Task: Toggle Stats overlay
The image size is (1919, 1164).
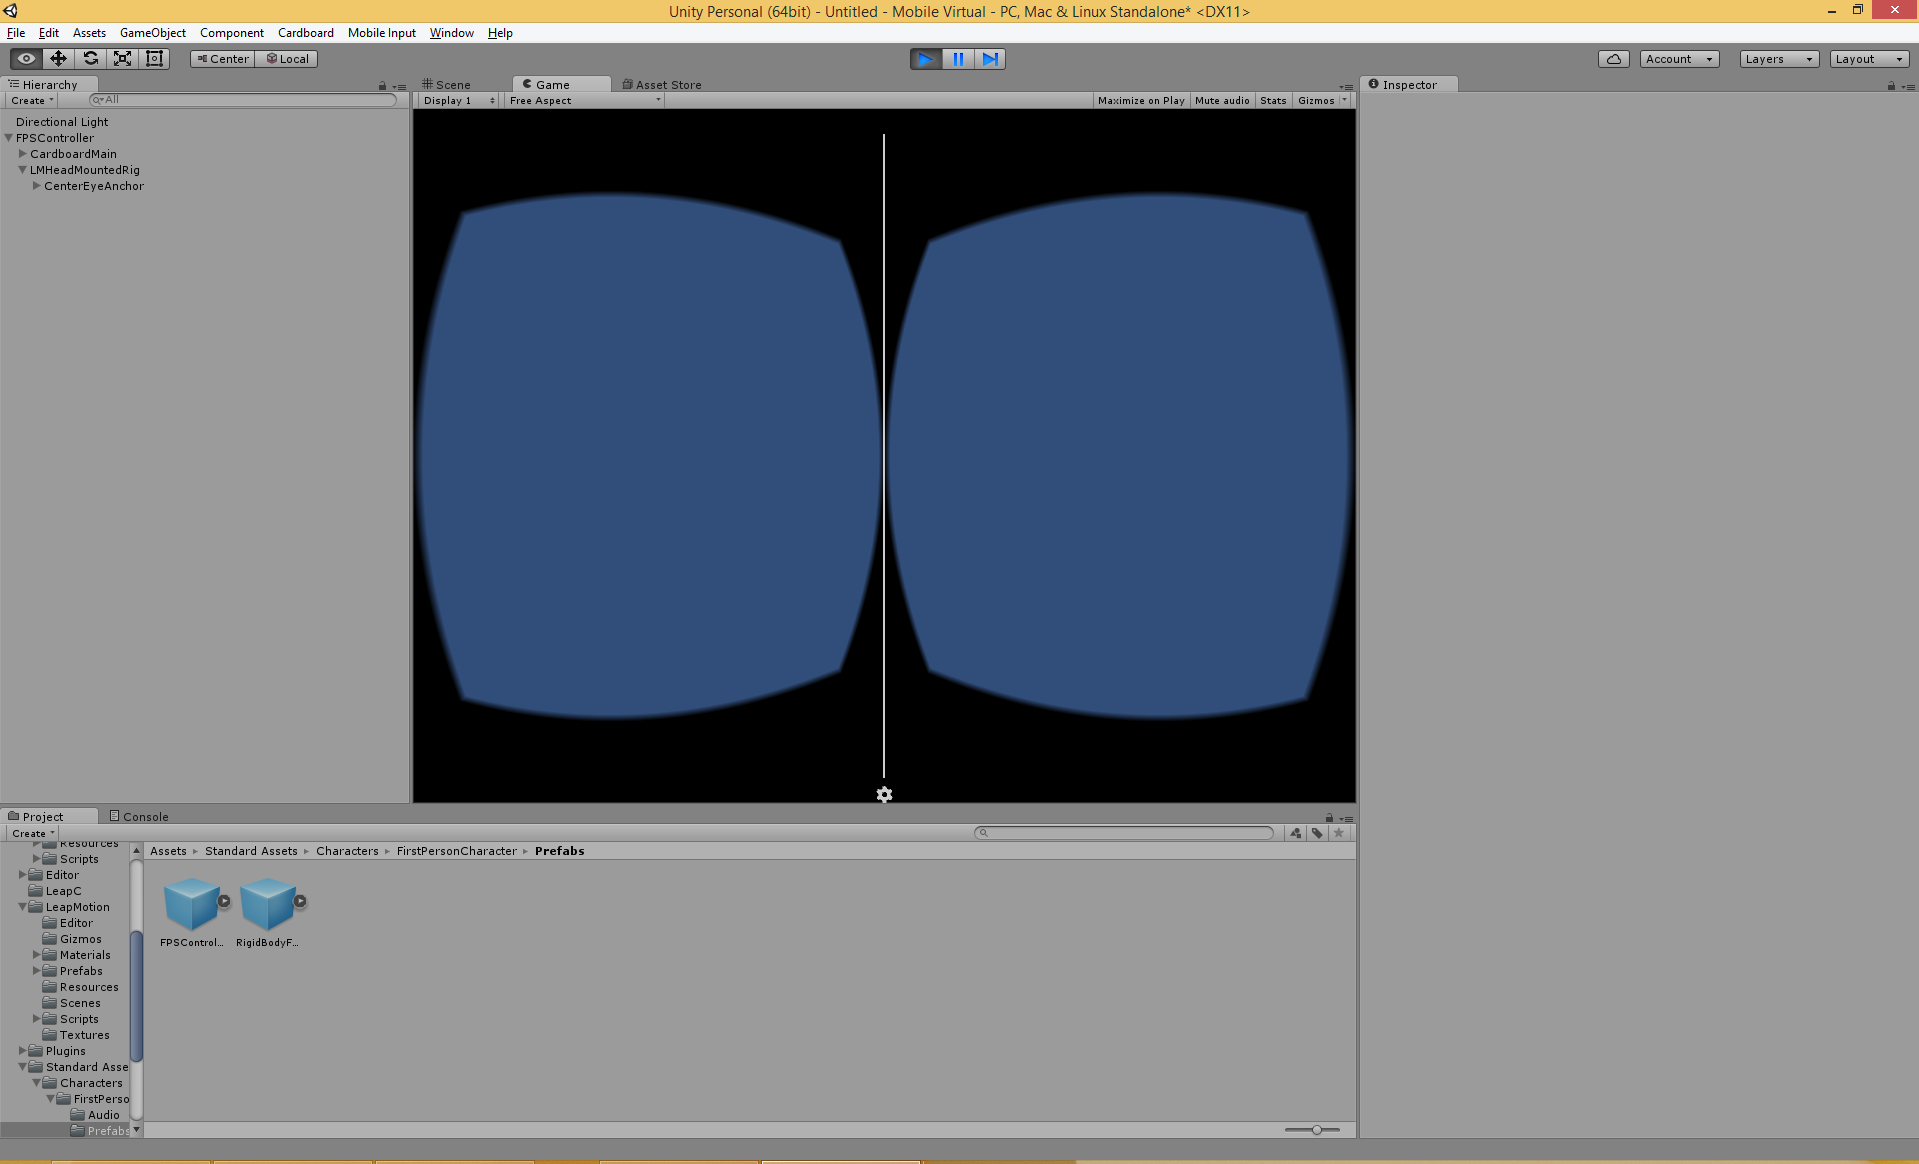Action: 1273,101
